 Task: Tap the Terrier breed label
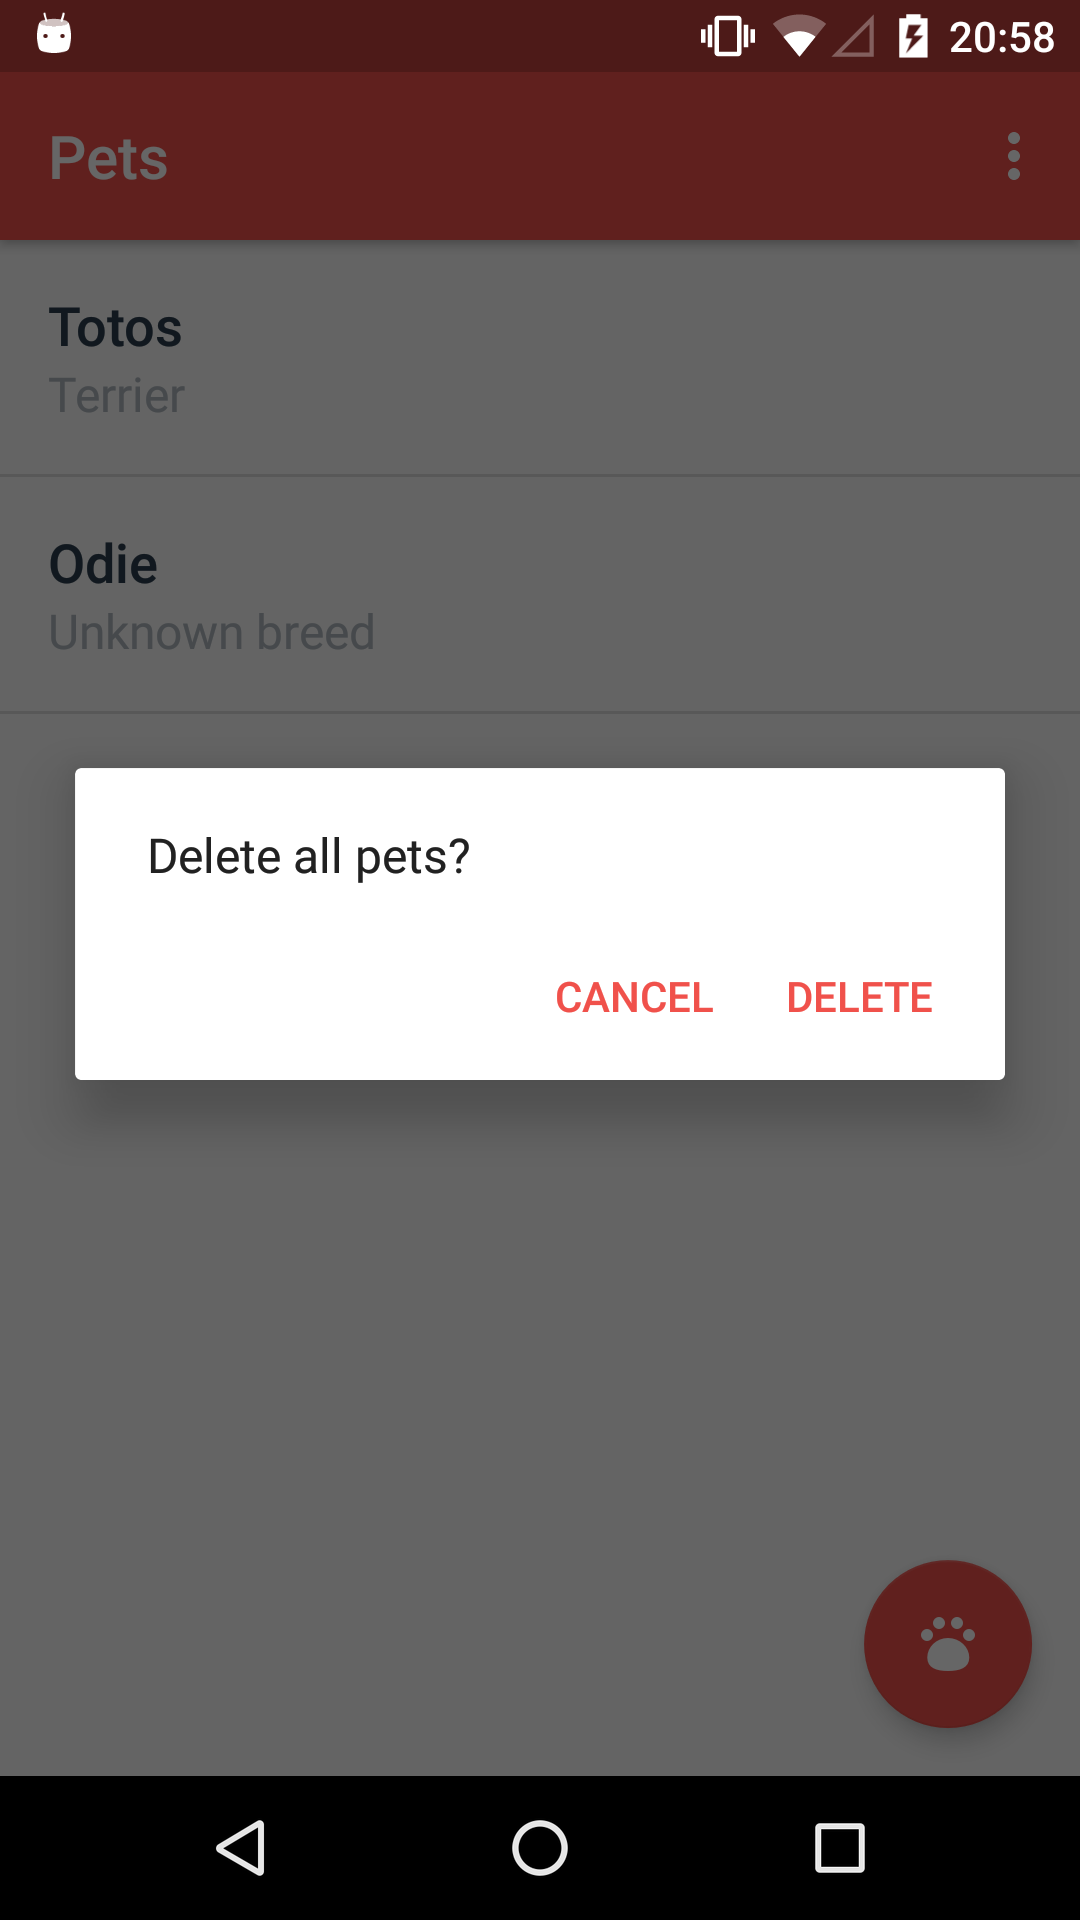117,396
